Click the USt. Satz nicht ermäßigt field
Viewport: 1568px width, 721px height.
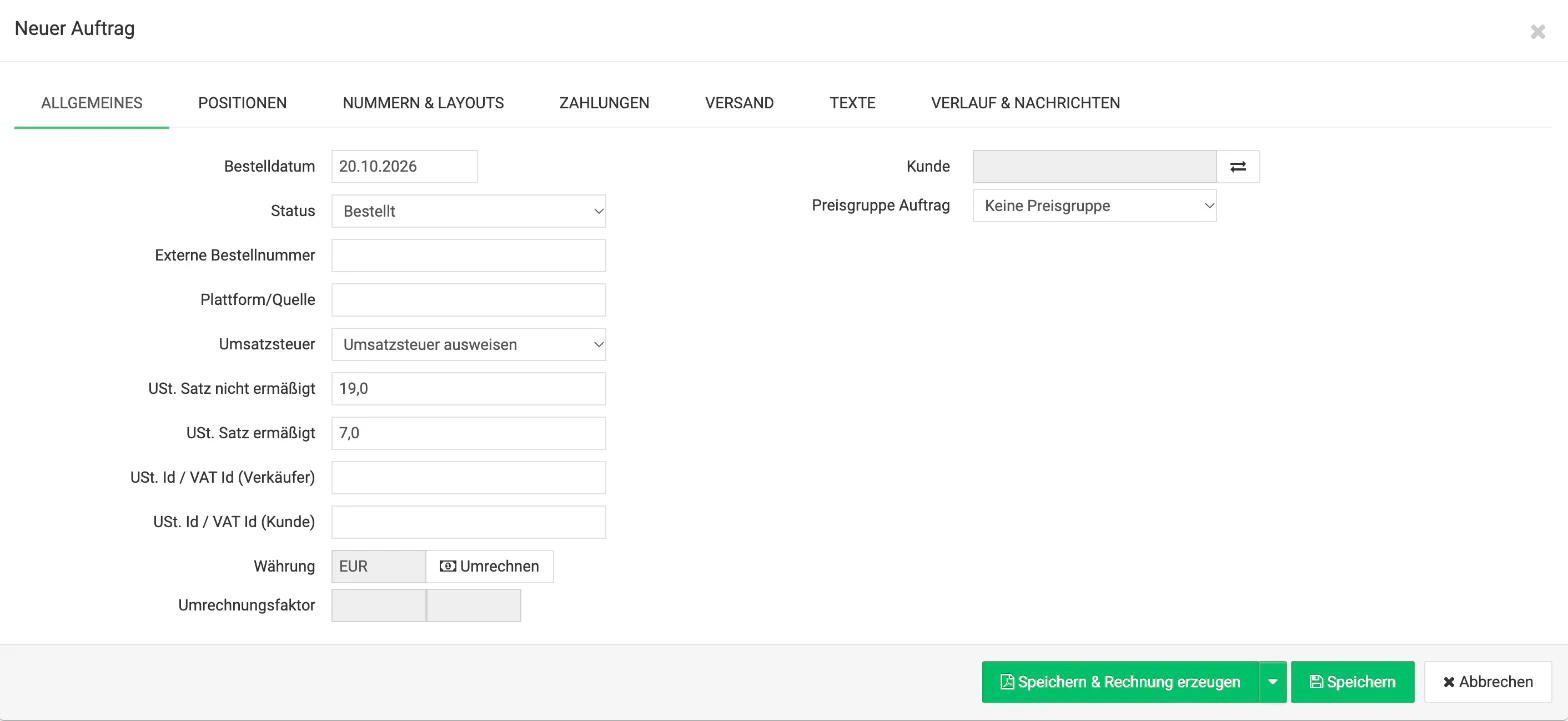(469, 388)
